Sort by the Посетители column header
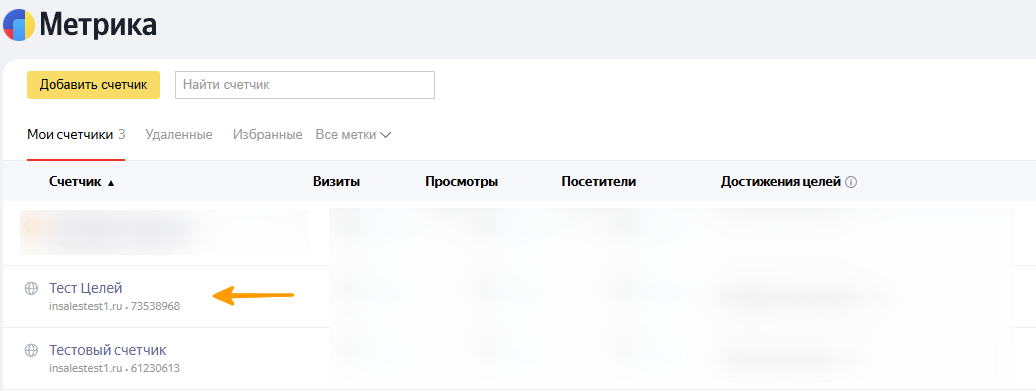 click(x=599, y=182)
